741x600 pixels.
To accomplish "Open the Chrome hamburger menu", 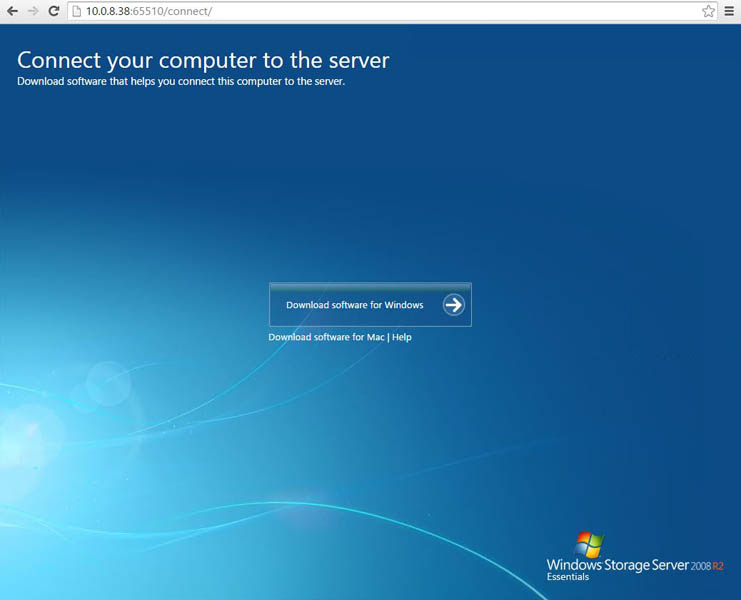I will [x=729, y=11].
